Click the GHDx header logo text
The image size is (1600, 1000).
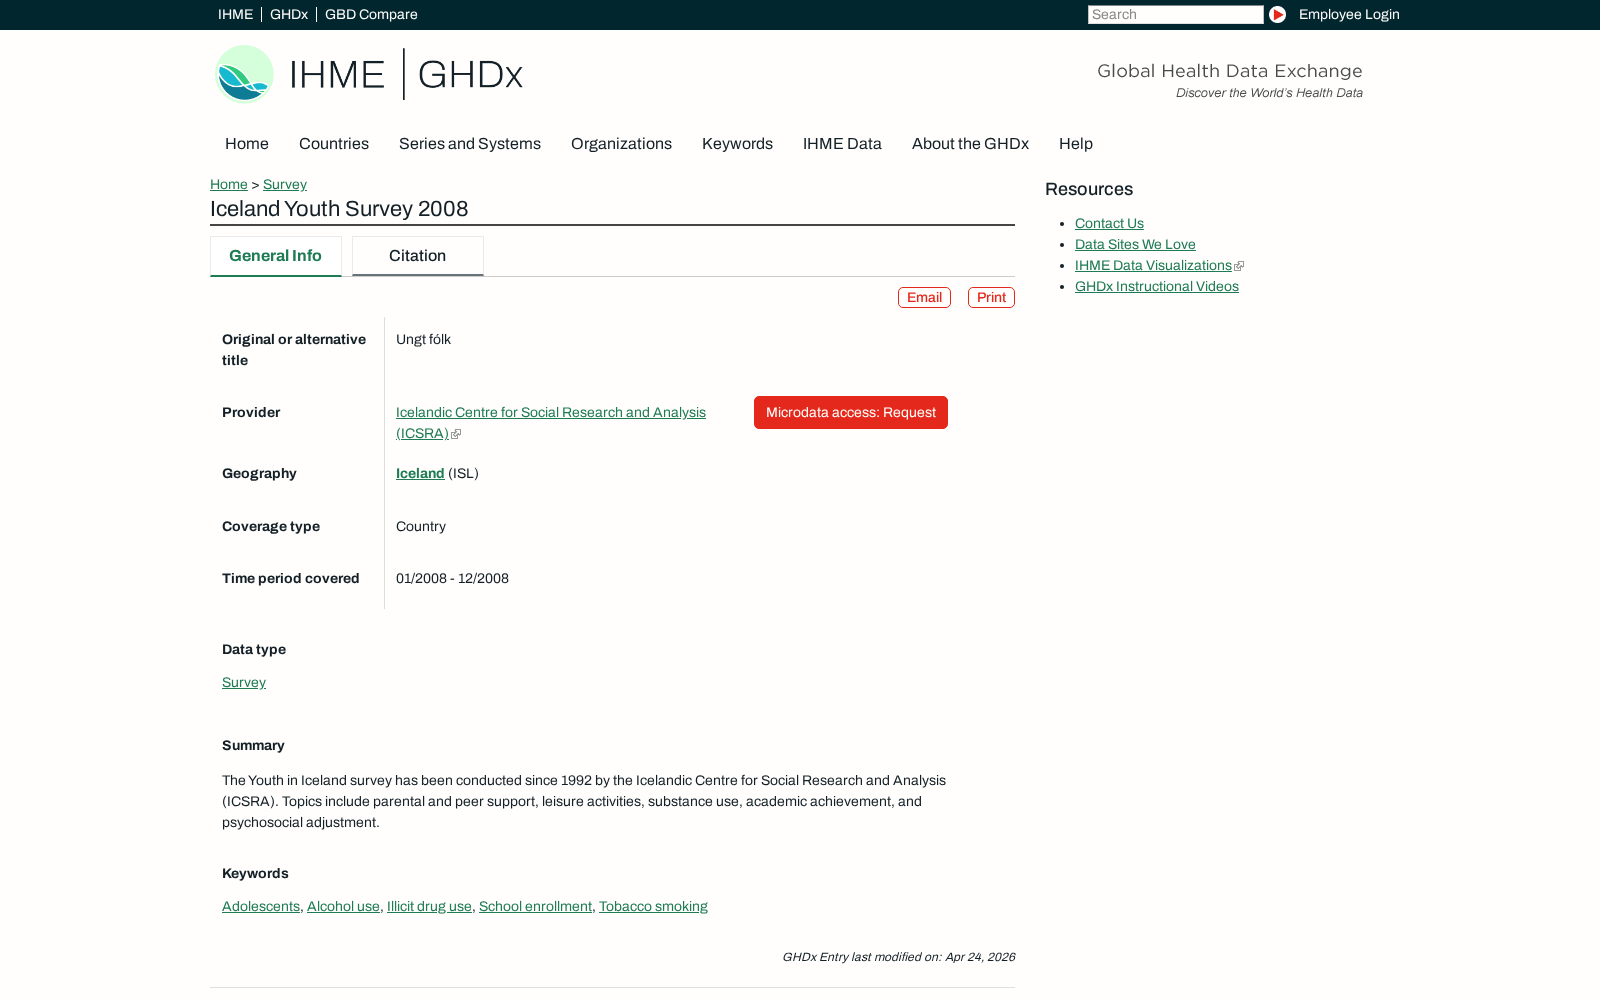470,75
